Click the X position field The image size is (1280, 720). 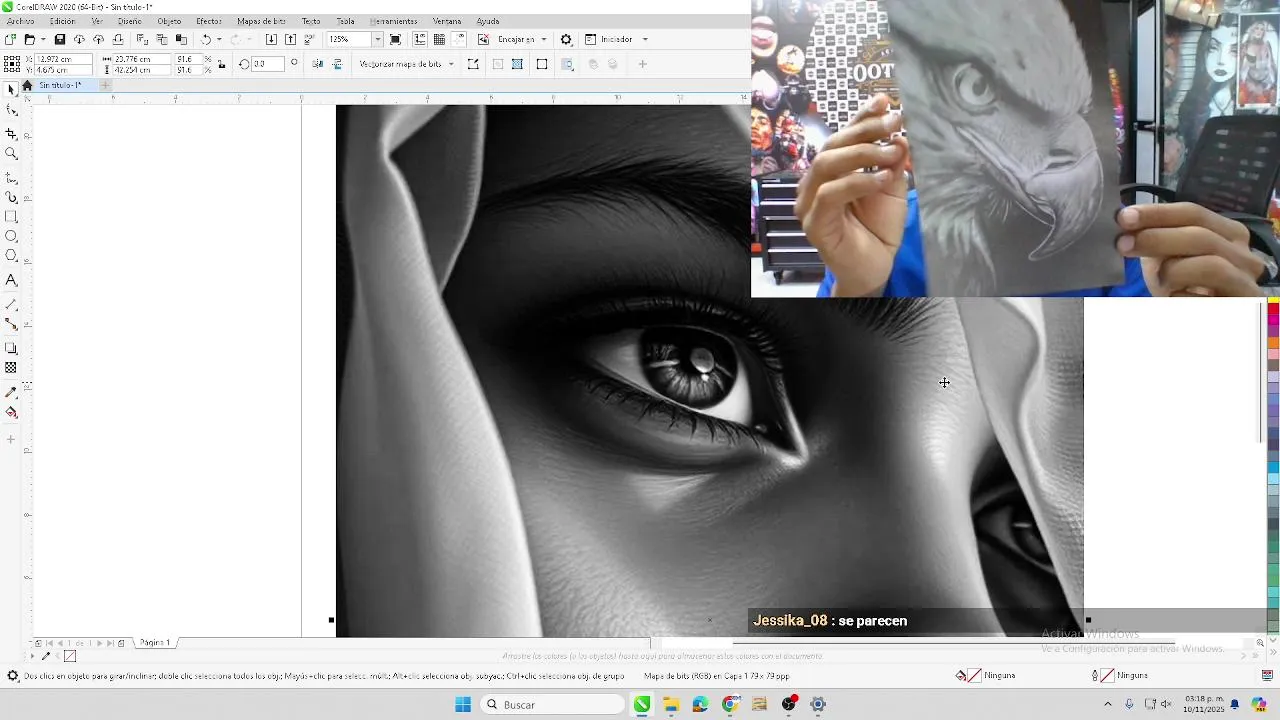(x=62, y=59)
